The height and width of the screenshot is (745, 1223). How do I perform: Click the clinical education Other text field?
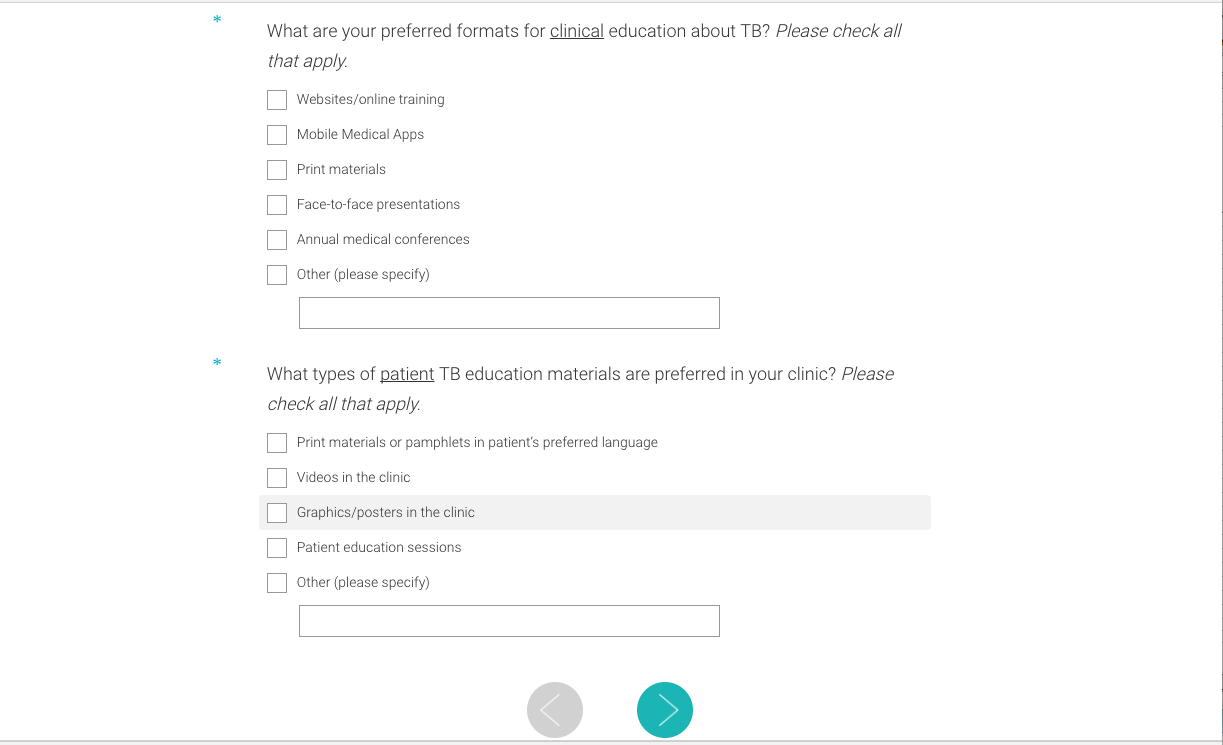coord(509,313)
